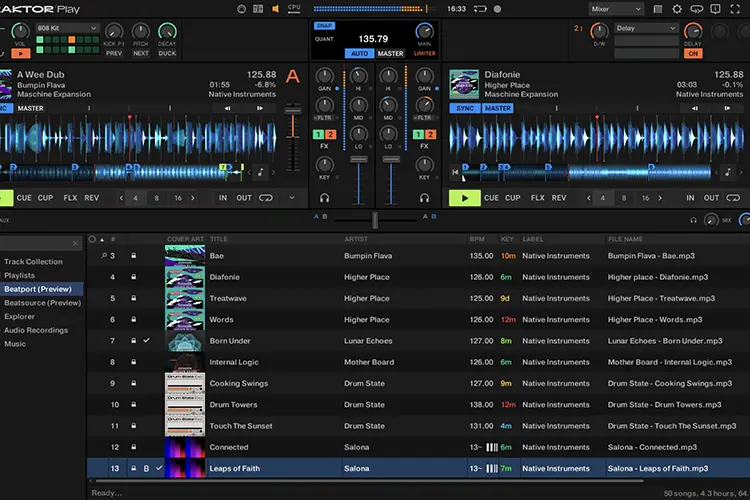Open the Mixer layout dropdown
This screenshot has height=500, width=750.
click(616, 9)
